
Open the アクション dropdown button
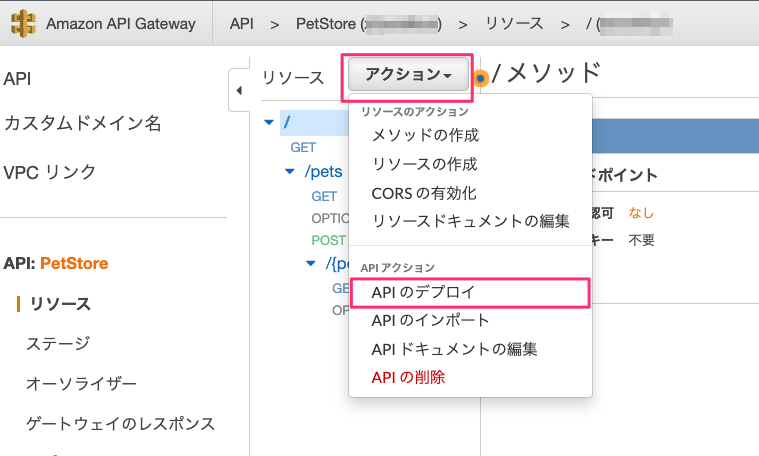(408, 74)
